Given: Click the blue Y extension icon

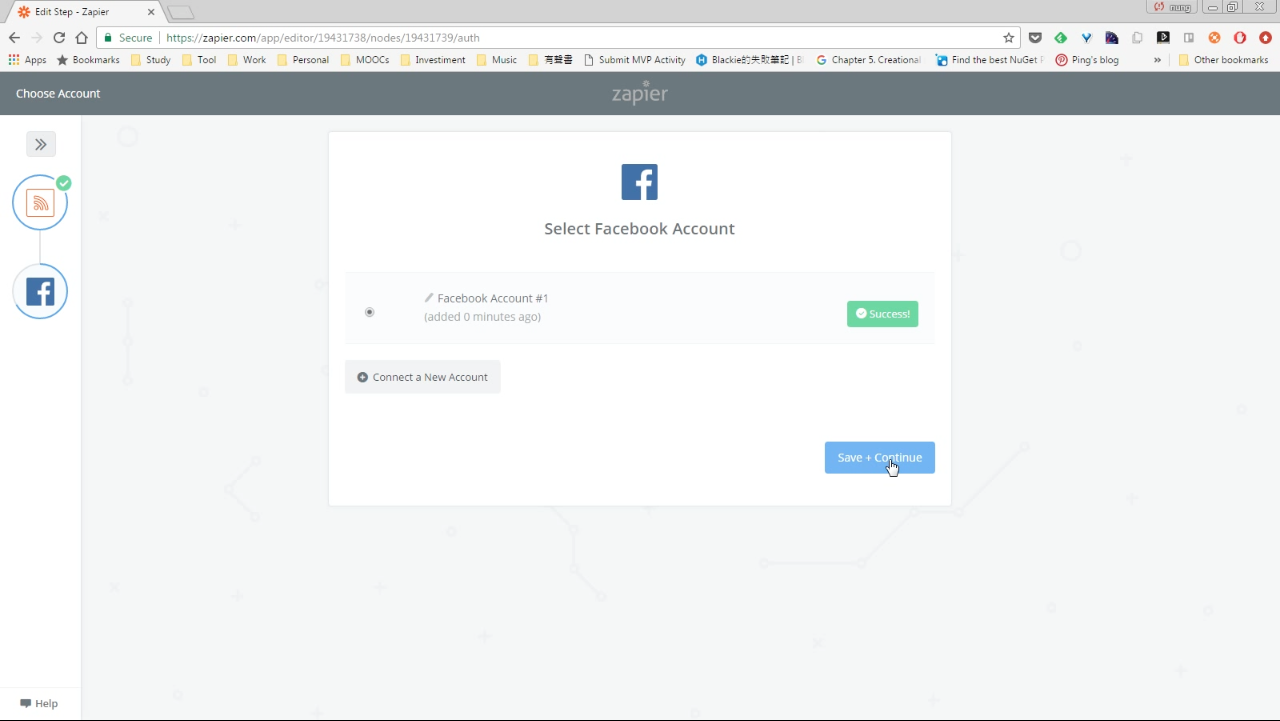Looking at the screenshot, I should pos(1086,38).
